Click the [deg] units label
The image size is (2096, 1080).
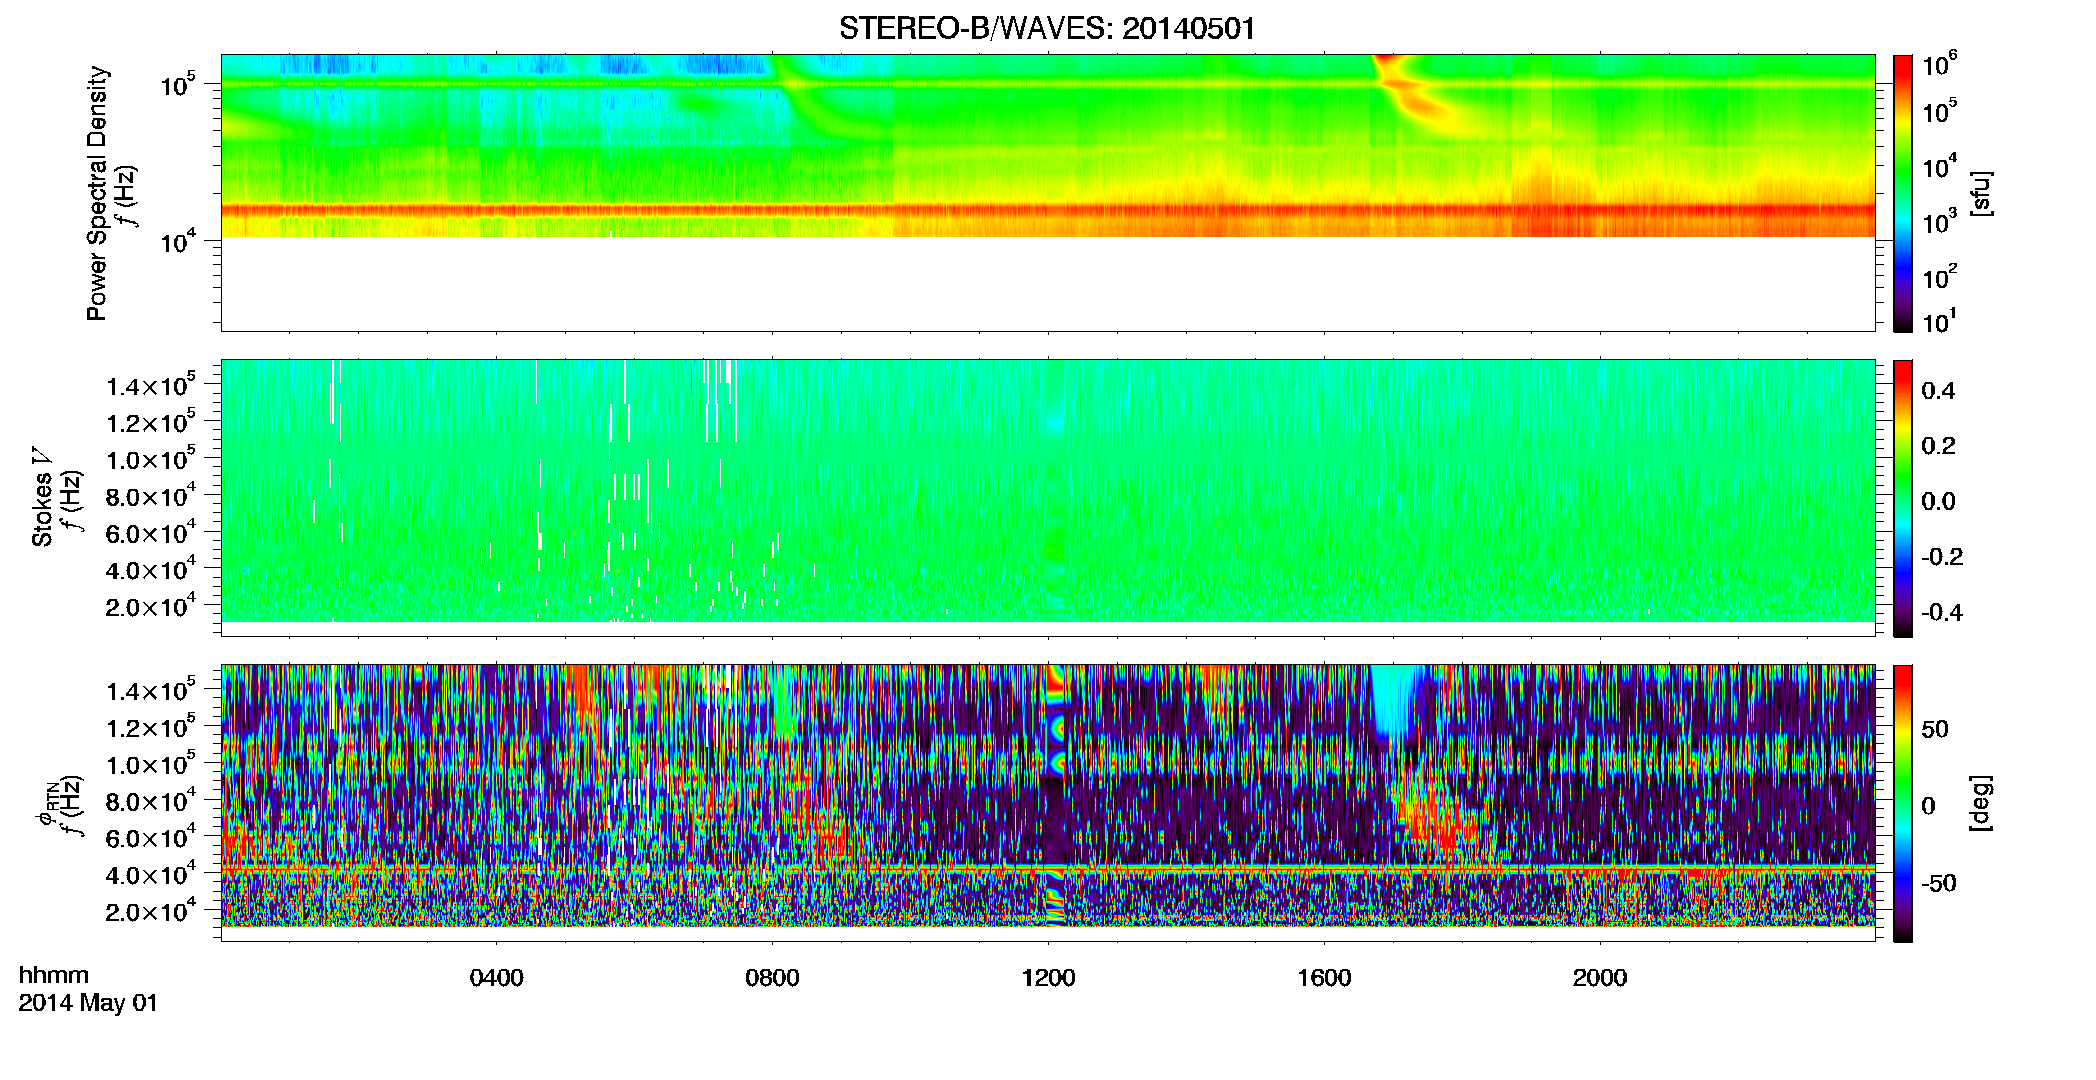(1979, 803)
